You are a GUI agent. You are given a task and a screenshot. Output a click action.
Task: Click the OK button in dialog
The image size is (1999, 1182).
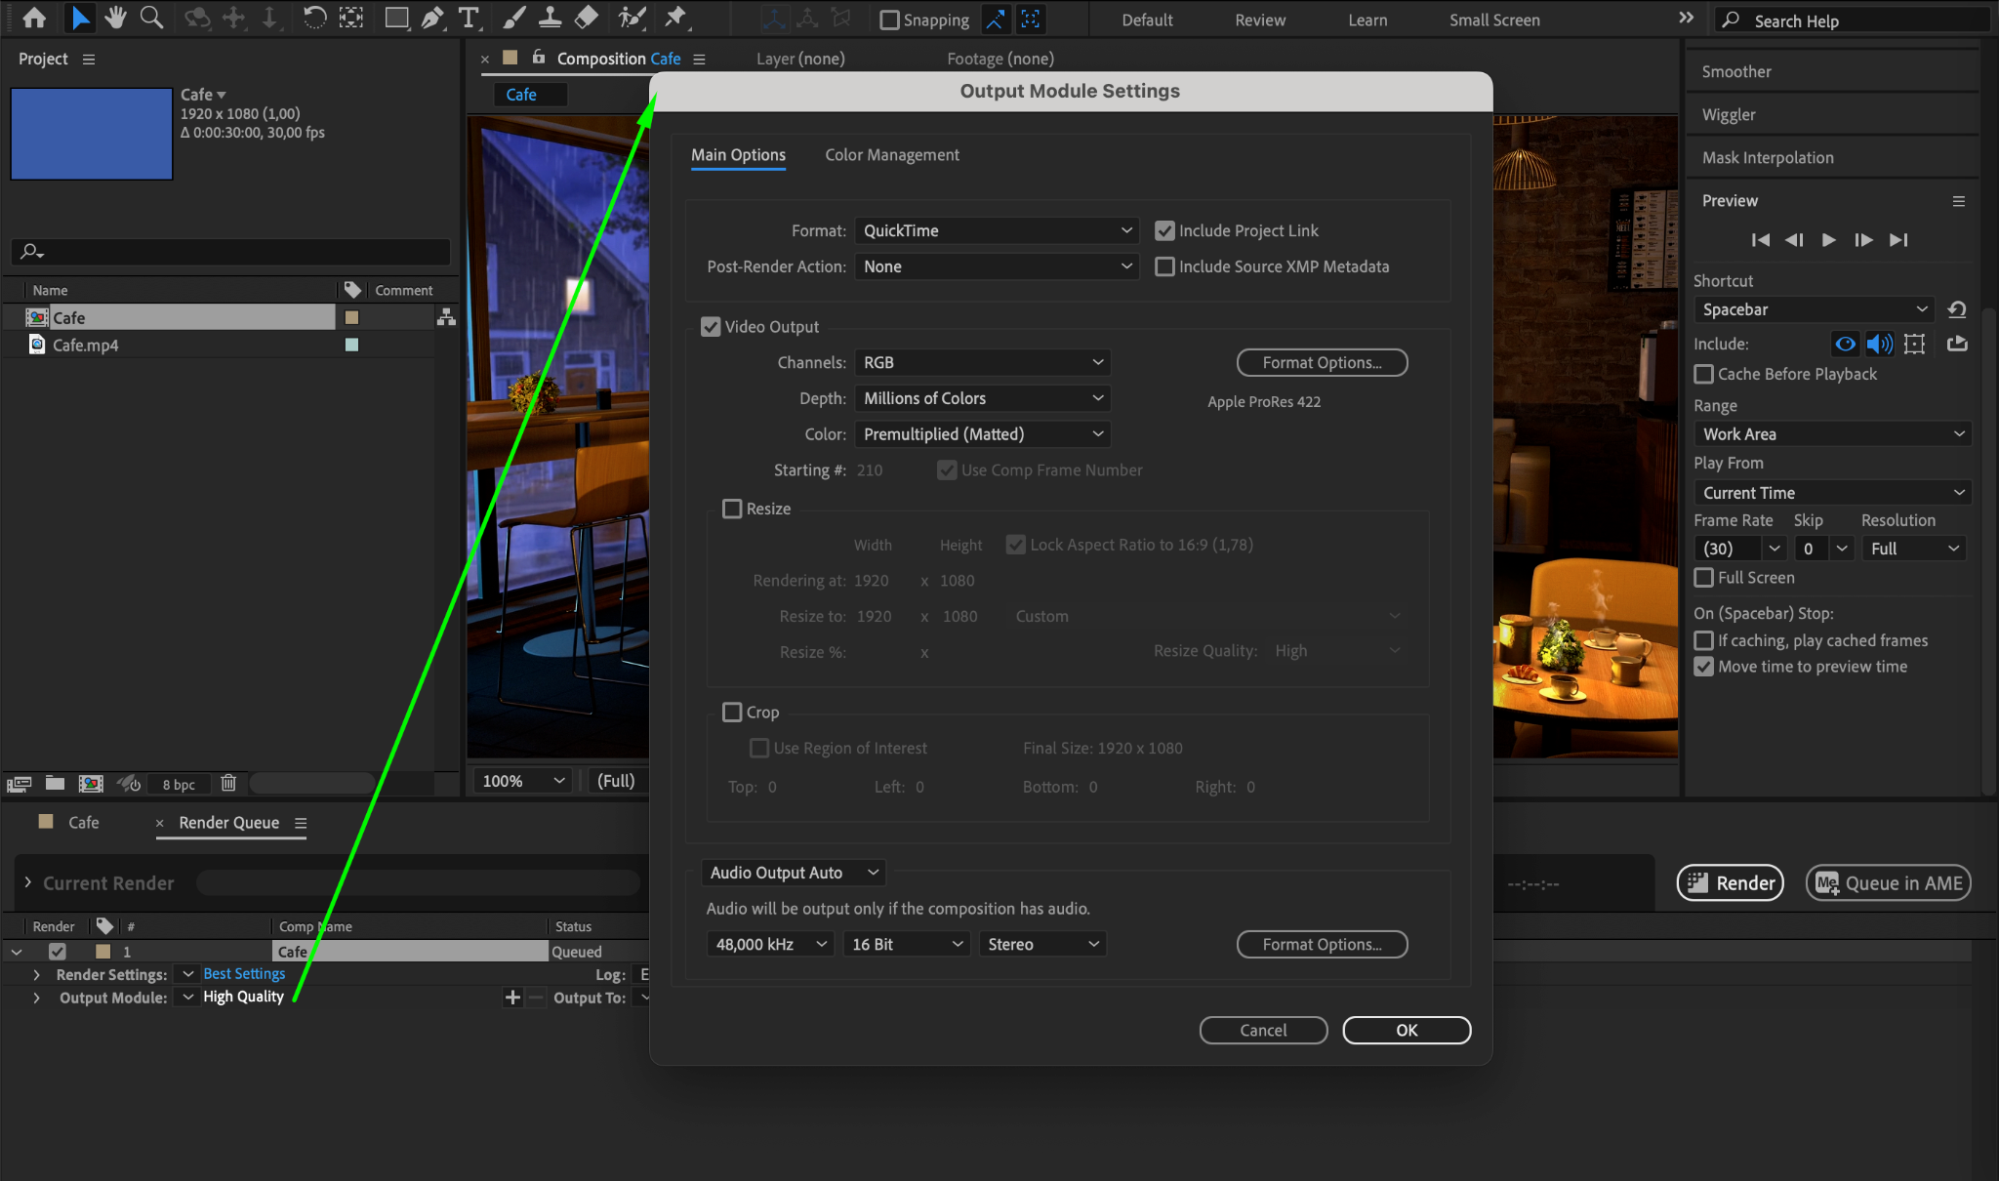pos(1405,1030)
